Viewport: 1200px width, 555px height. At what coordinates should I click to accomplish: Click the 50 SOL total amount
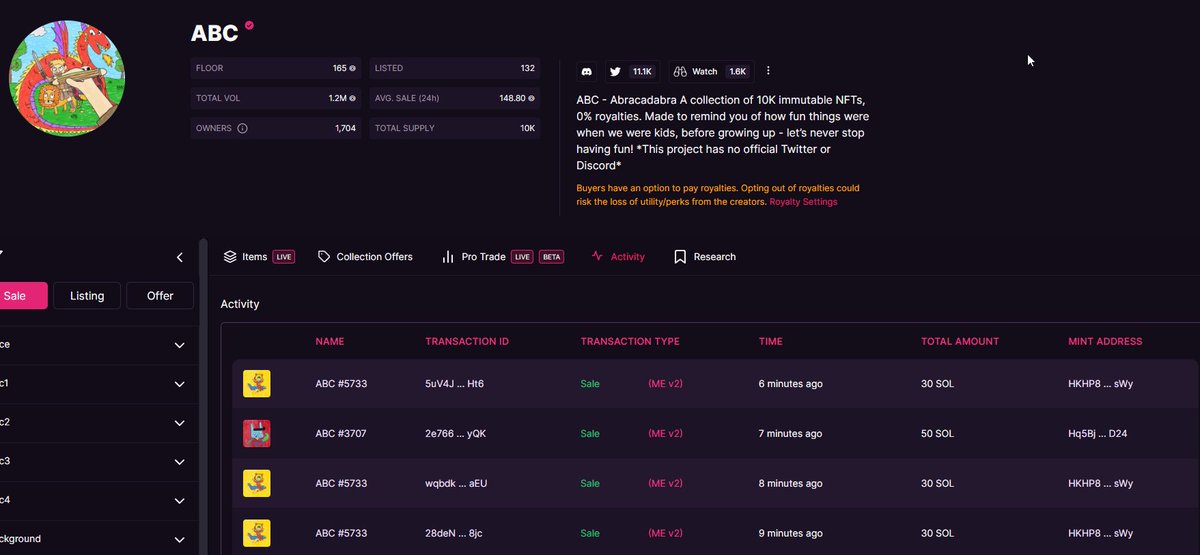940,434
